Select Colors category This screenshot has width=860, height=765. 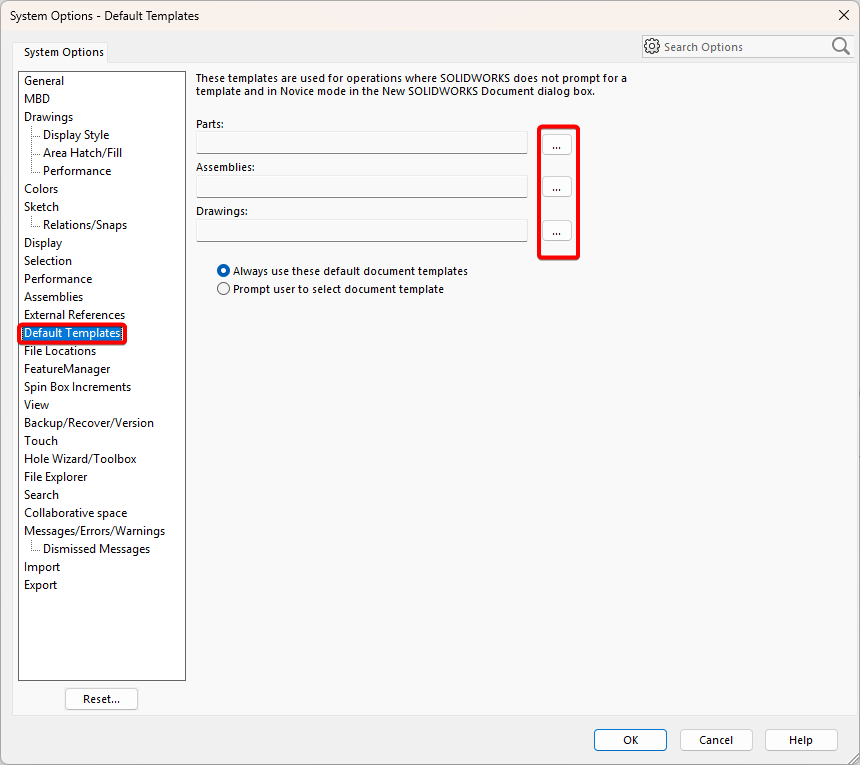pos(41,189)
